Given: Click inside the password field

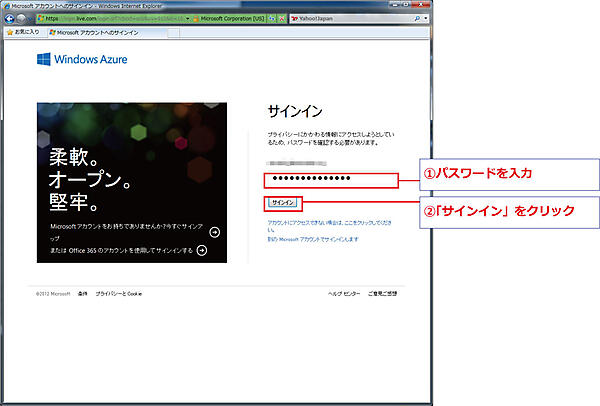Looking at the screenshot, I should (x=331, y=180).
